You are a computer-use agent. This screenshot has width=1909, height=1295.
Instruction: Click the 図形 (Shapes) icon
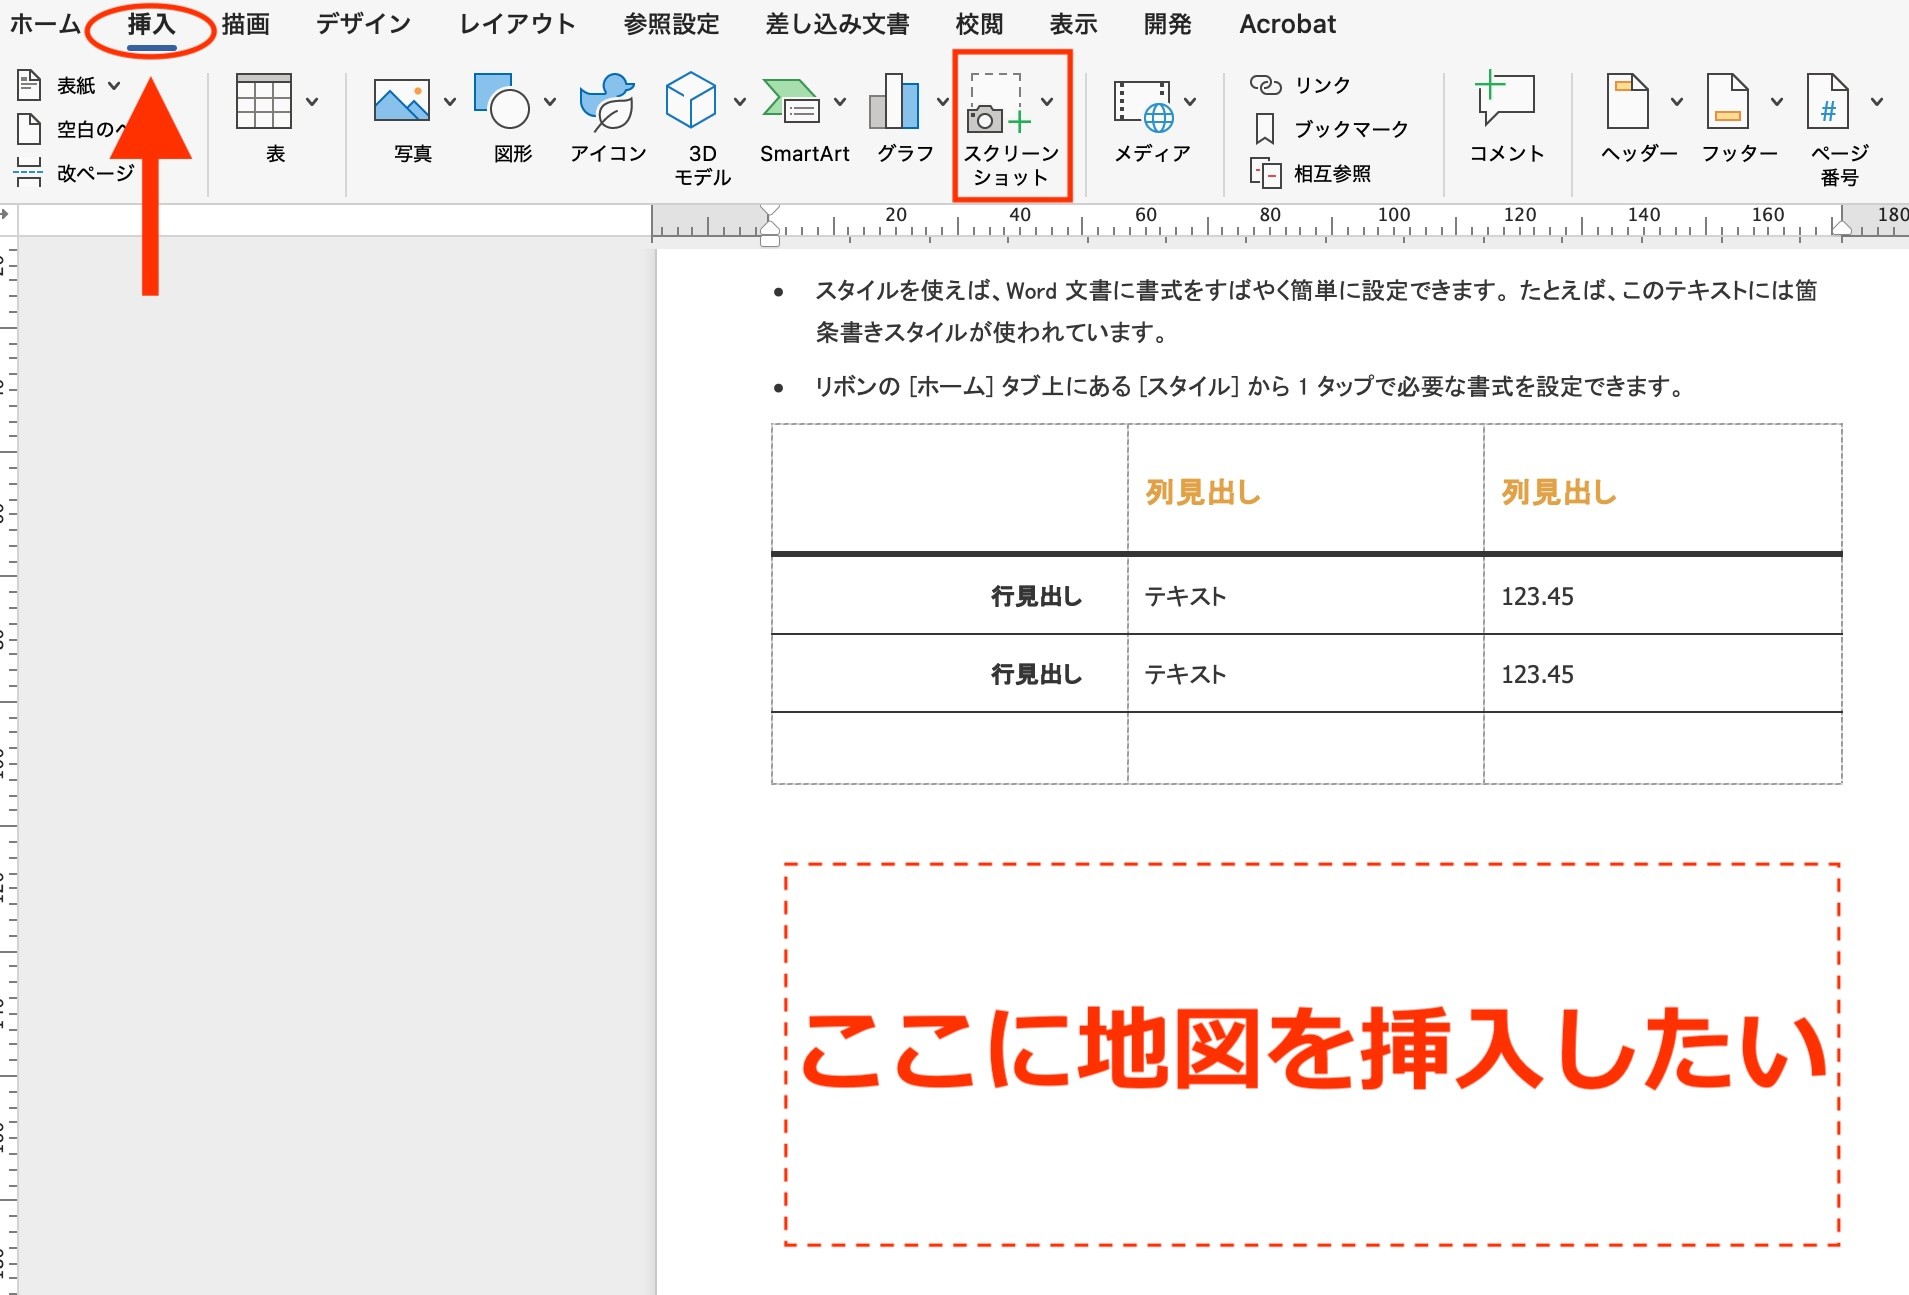[503, 101]
